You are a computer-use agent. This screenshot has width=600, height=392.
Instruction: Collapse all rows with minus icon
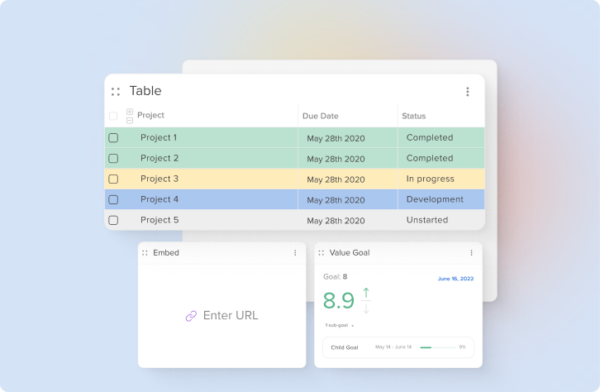click(x=129, y=121)
